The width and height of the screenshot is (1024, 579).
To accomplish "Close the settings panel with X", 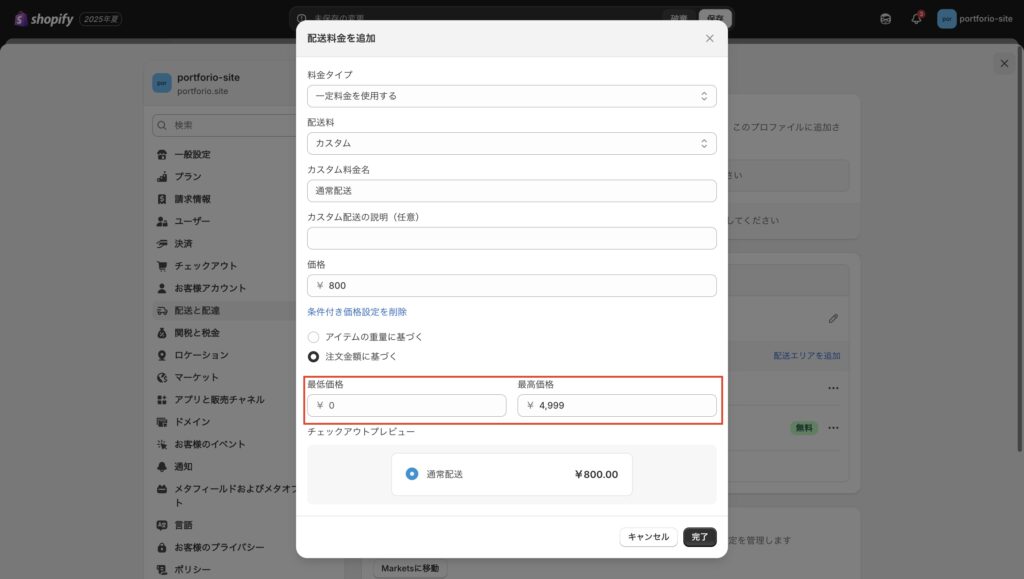I will tap(1004, 63).
